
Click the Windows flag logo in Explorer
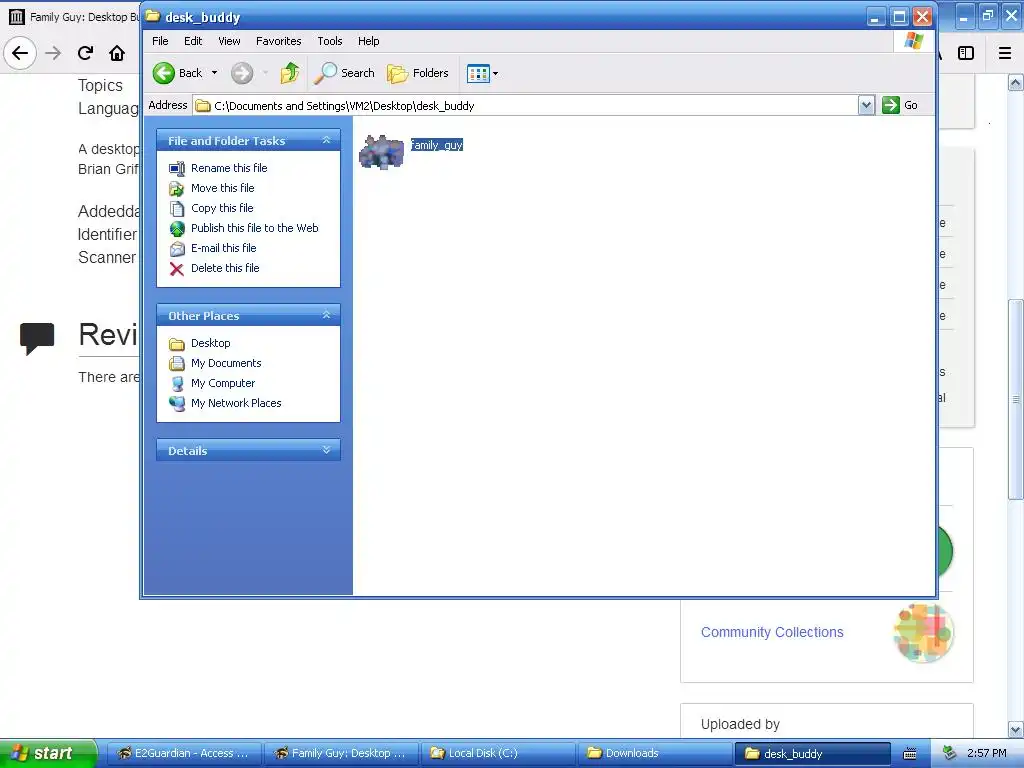click(914, 41)
